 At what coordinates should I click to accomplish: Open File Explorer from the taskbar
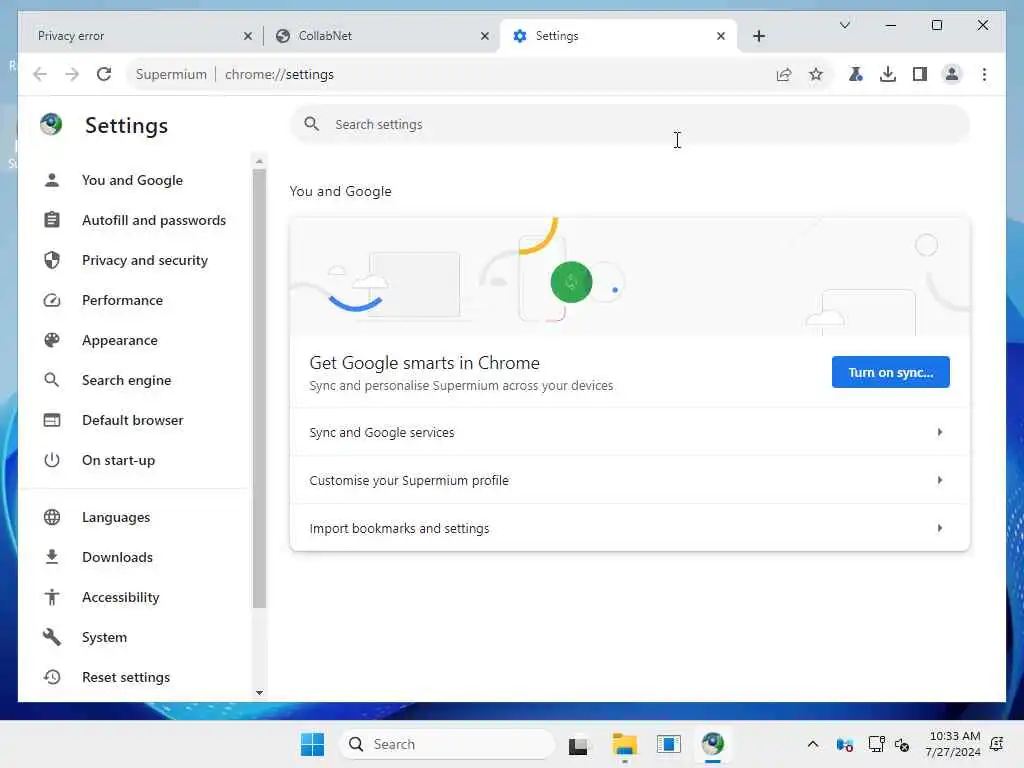tap(624, 744)
